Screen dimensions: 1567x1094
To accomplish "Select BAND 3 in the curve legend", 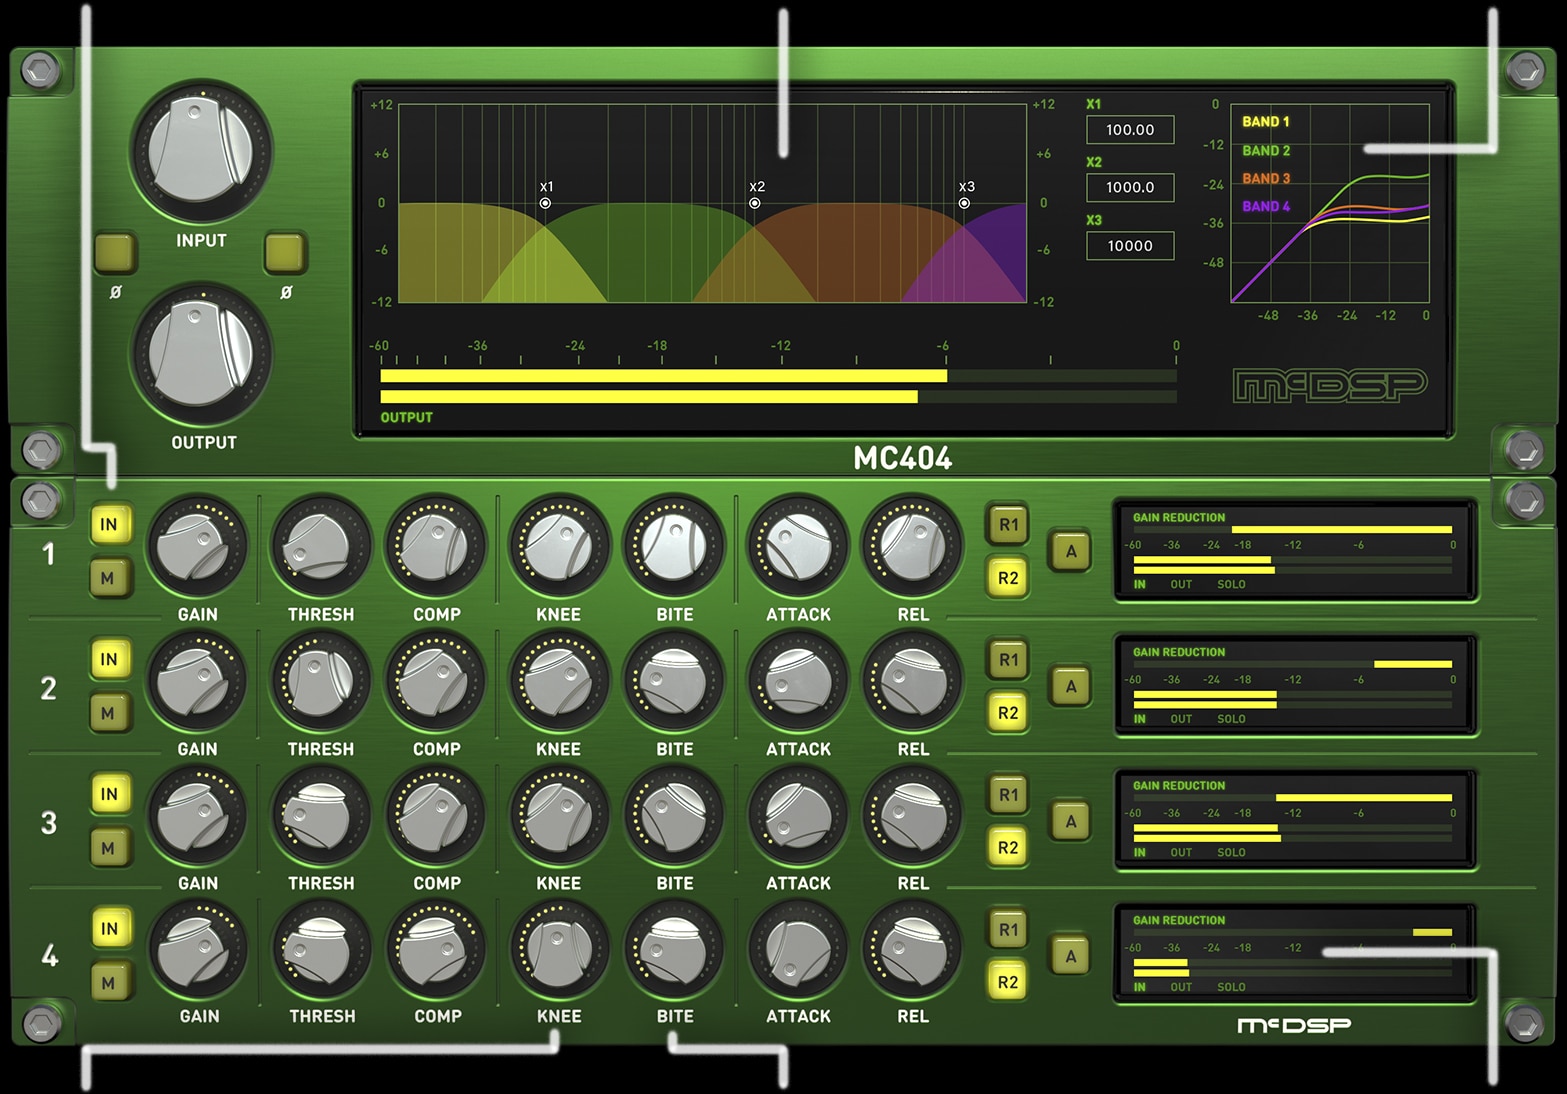I will pyautogui.click(x=1266, y=179).
